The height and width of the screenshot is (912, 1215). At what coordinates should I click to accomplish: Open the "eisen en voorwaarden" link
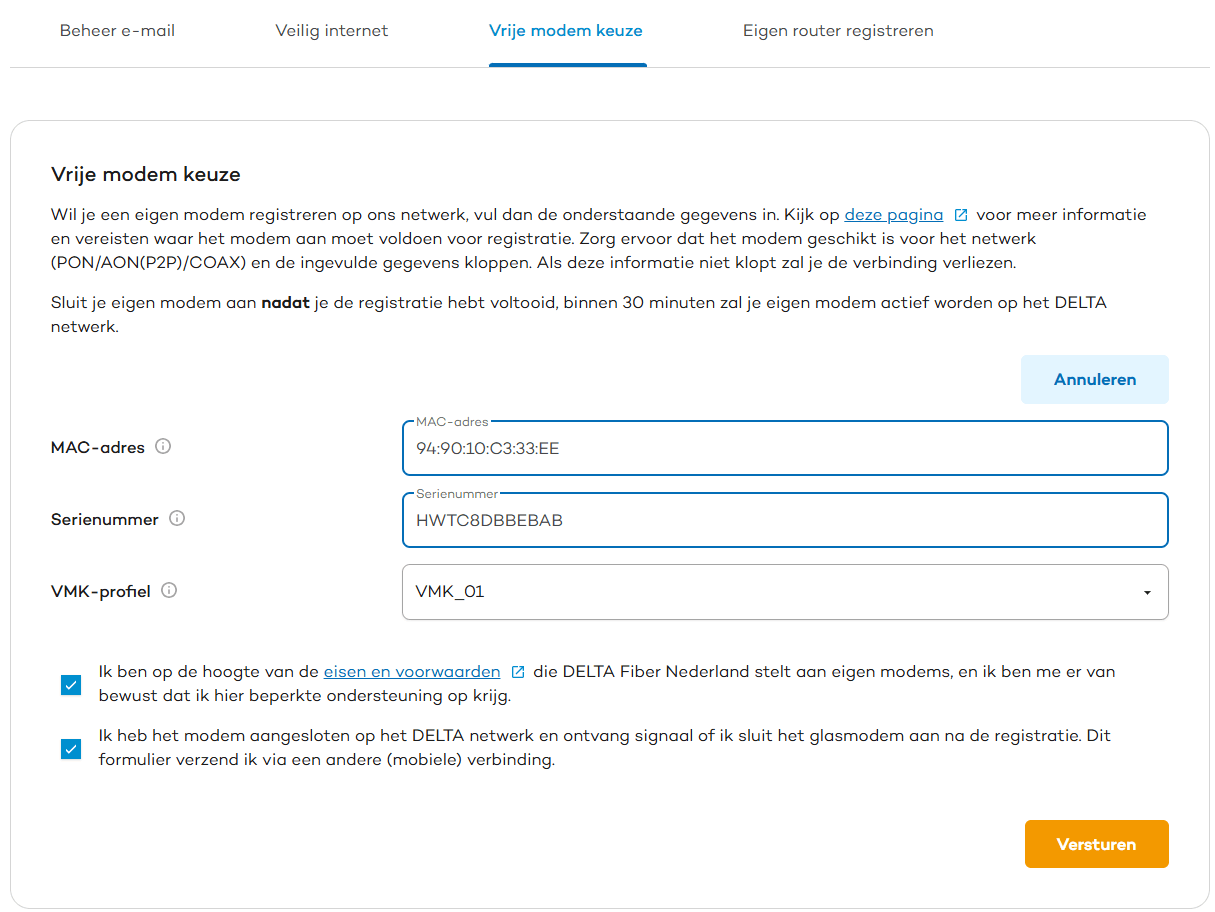click(x=411, y=671)
